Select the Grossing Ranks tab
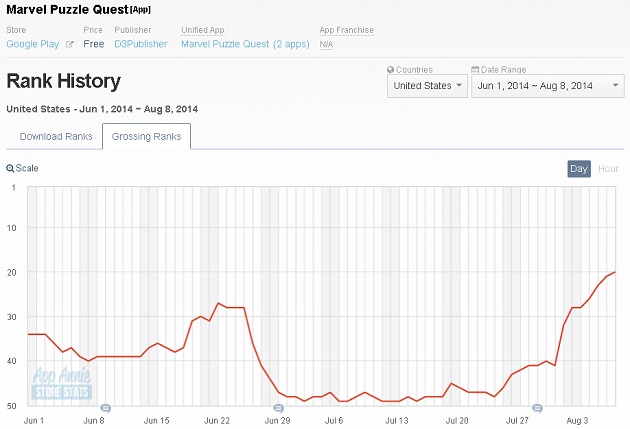 tap(146, 137)
